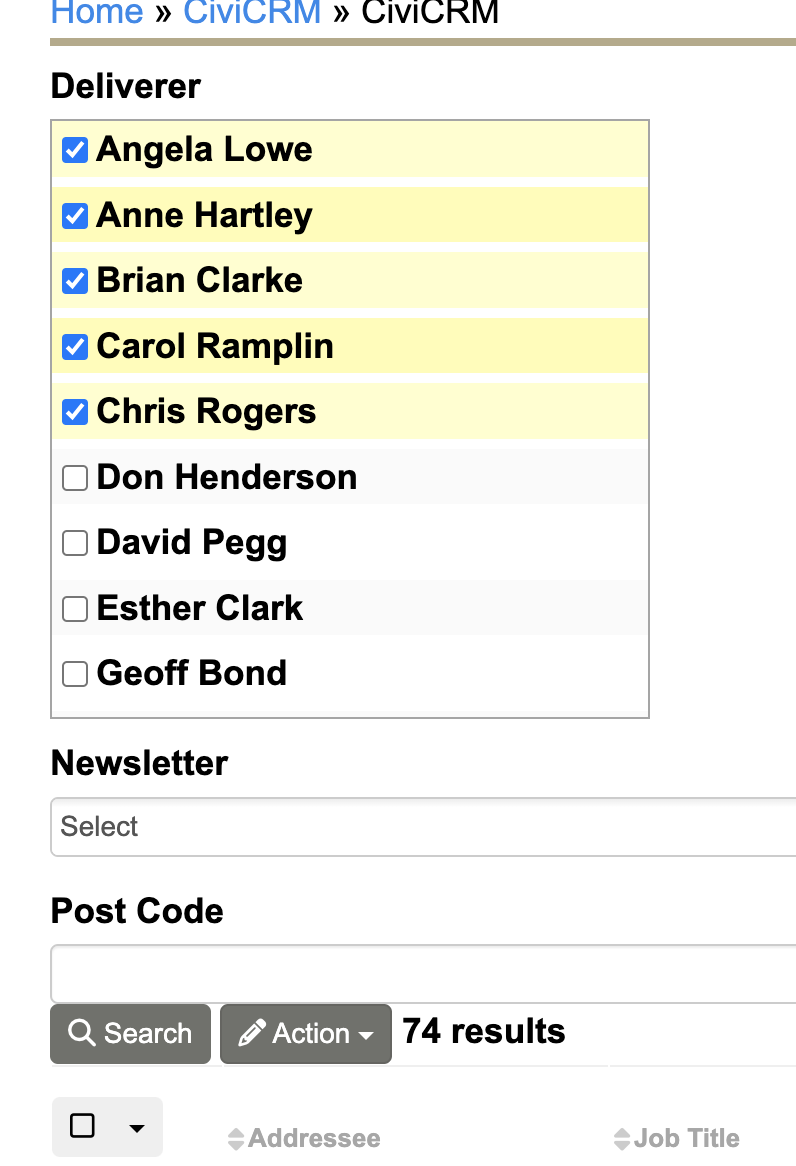
Task: Uncheck Anne Hartley in the Deliverer list
Action: pyautogui.click(x=75, y=215)
